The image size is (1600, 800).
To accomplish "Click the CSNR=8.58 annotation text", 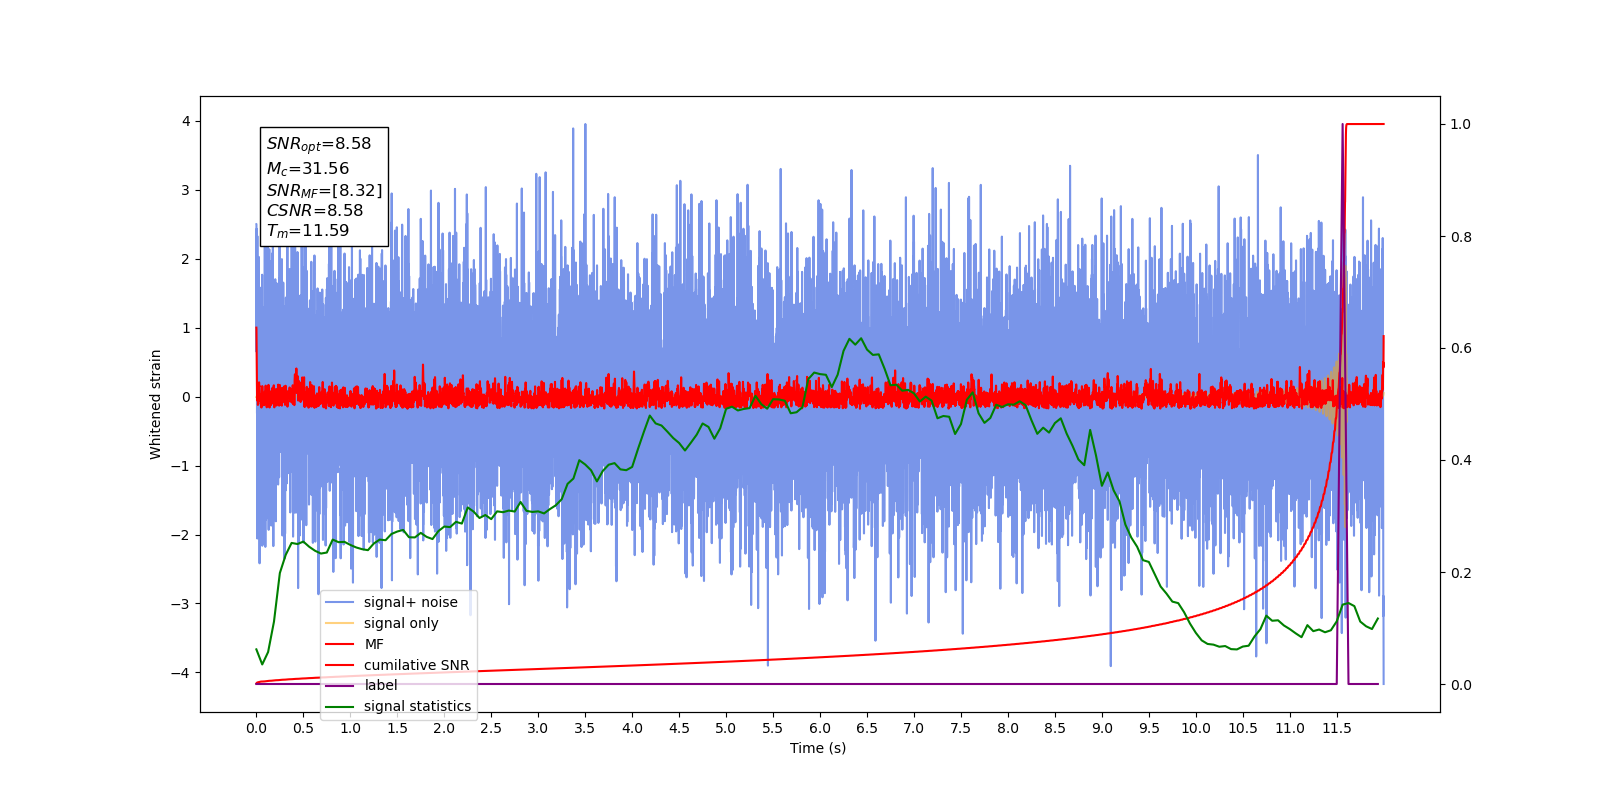I will click(x=315, y=210).
